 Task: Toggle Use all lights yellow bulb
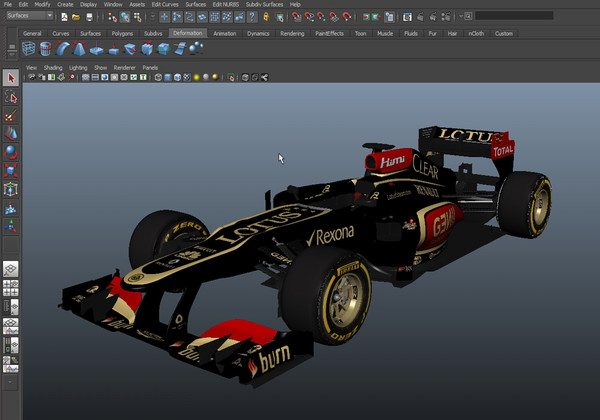coord(196,78)
